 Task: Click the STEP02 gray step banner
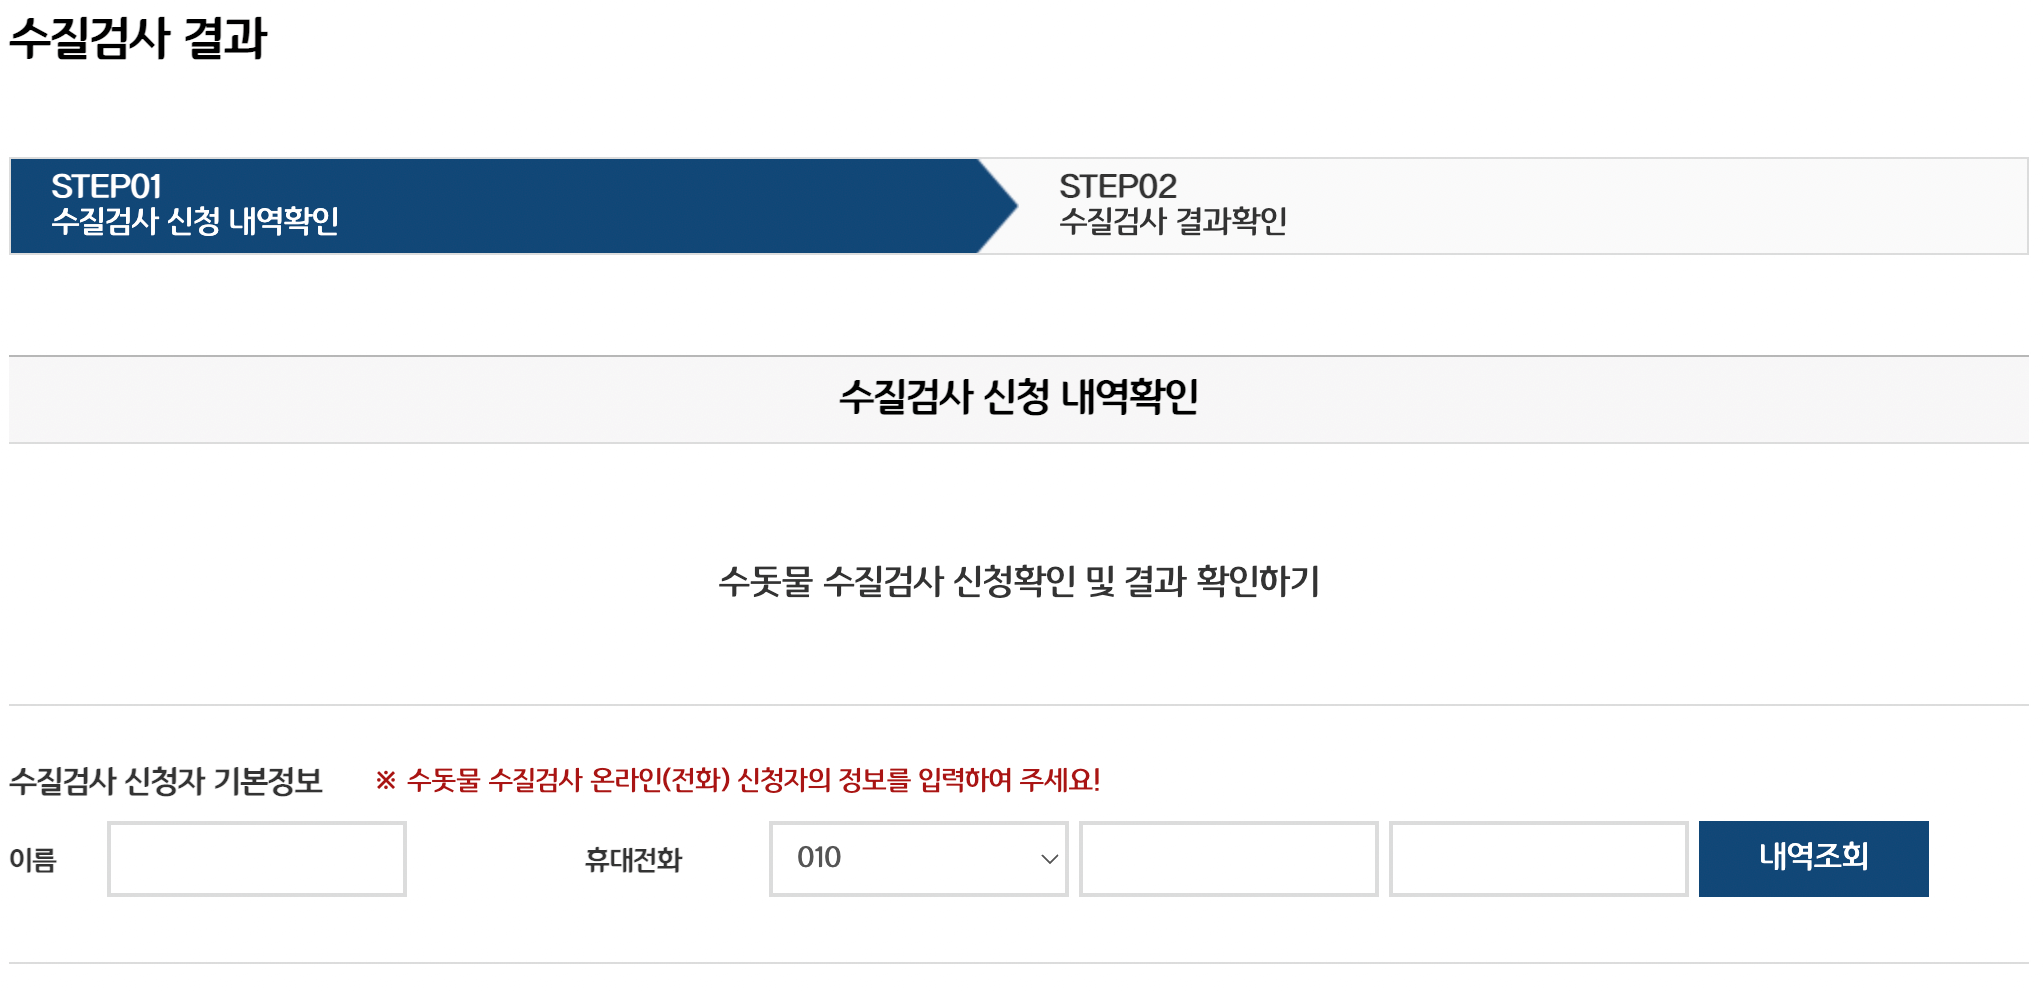tap(1500, 205)
